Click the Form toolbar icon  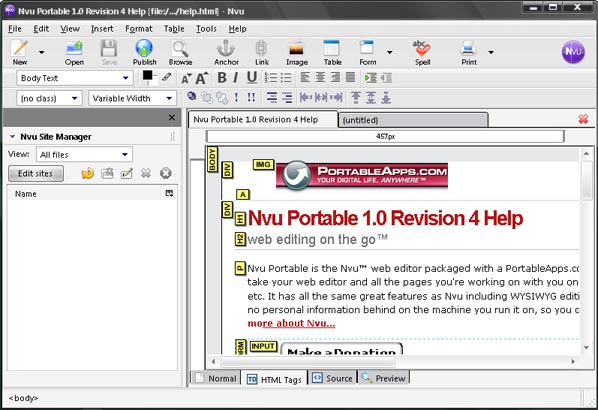click(367, 52)
